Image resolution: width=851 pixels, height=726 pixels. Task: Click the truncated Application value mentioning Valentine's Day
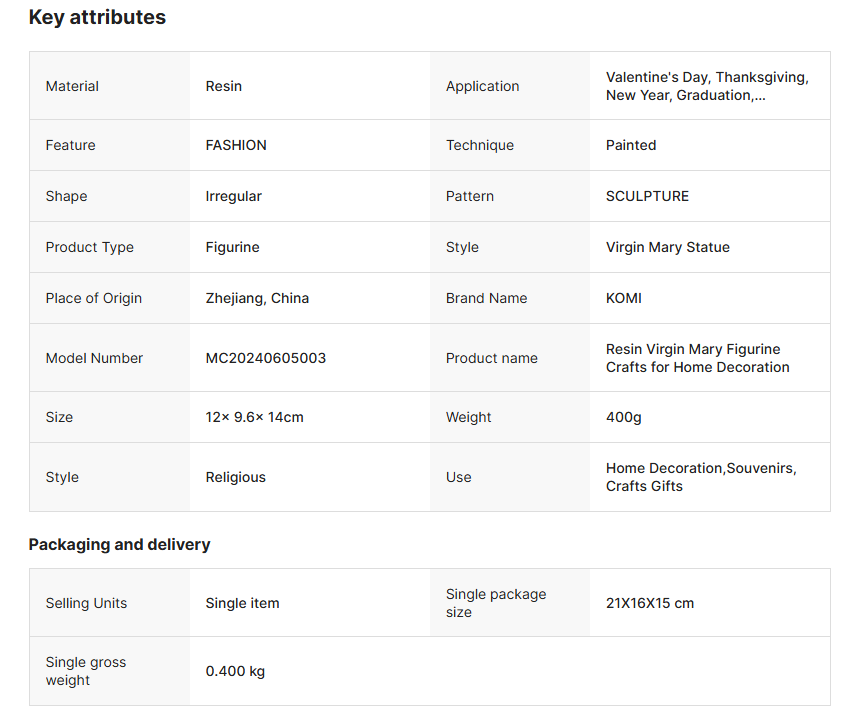tap(707, 86)
